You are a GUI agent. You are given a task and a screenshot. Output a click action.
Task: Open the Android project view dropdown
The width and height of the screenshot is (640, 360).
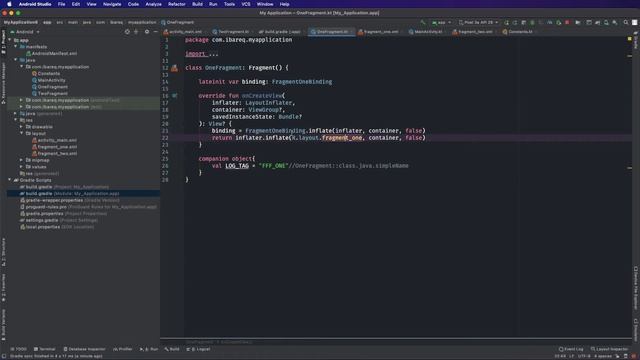coord(25,32)
